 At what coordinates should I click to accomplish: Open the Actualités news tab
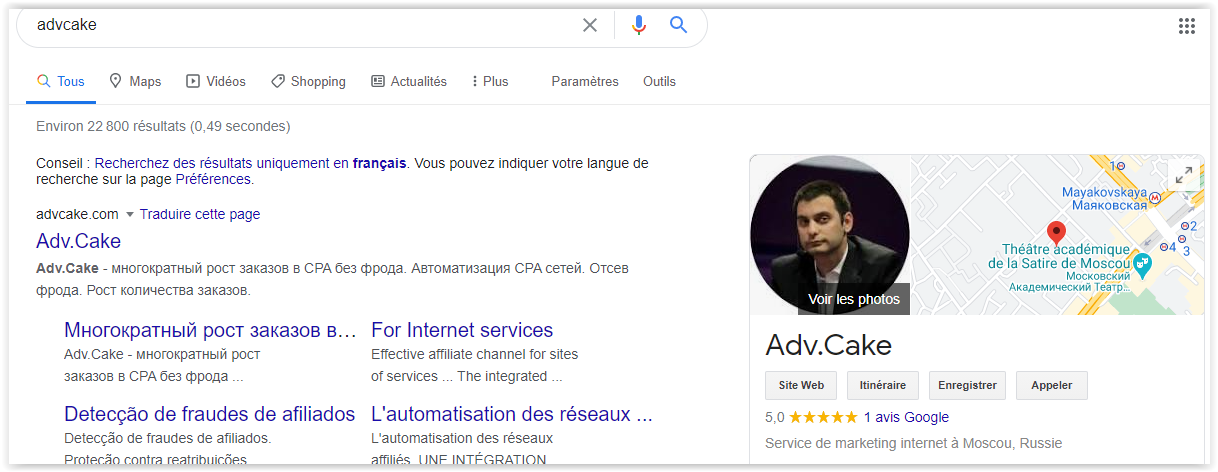point(409,81)
